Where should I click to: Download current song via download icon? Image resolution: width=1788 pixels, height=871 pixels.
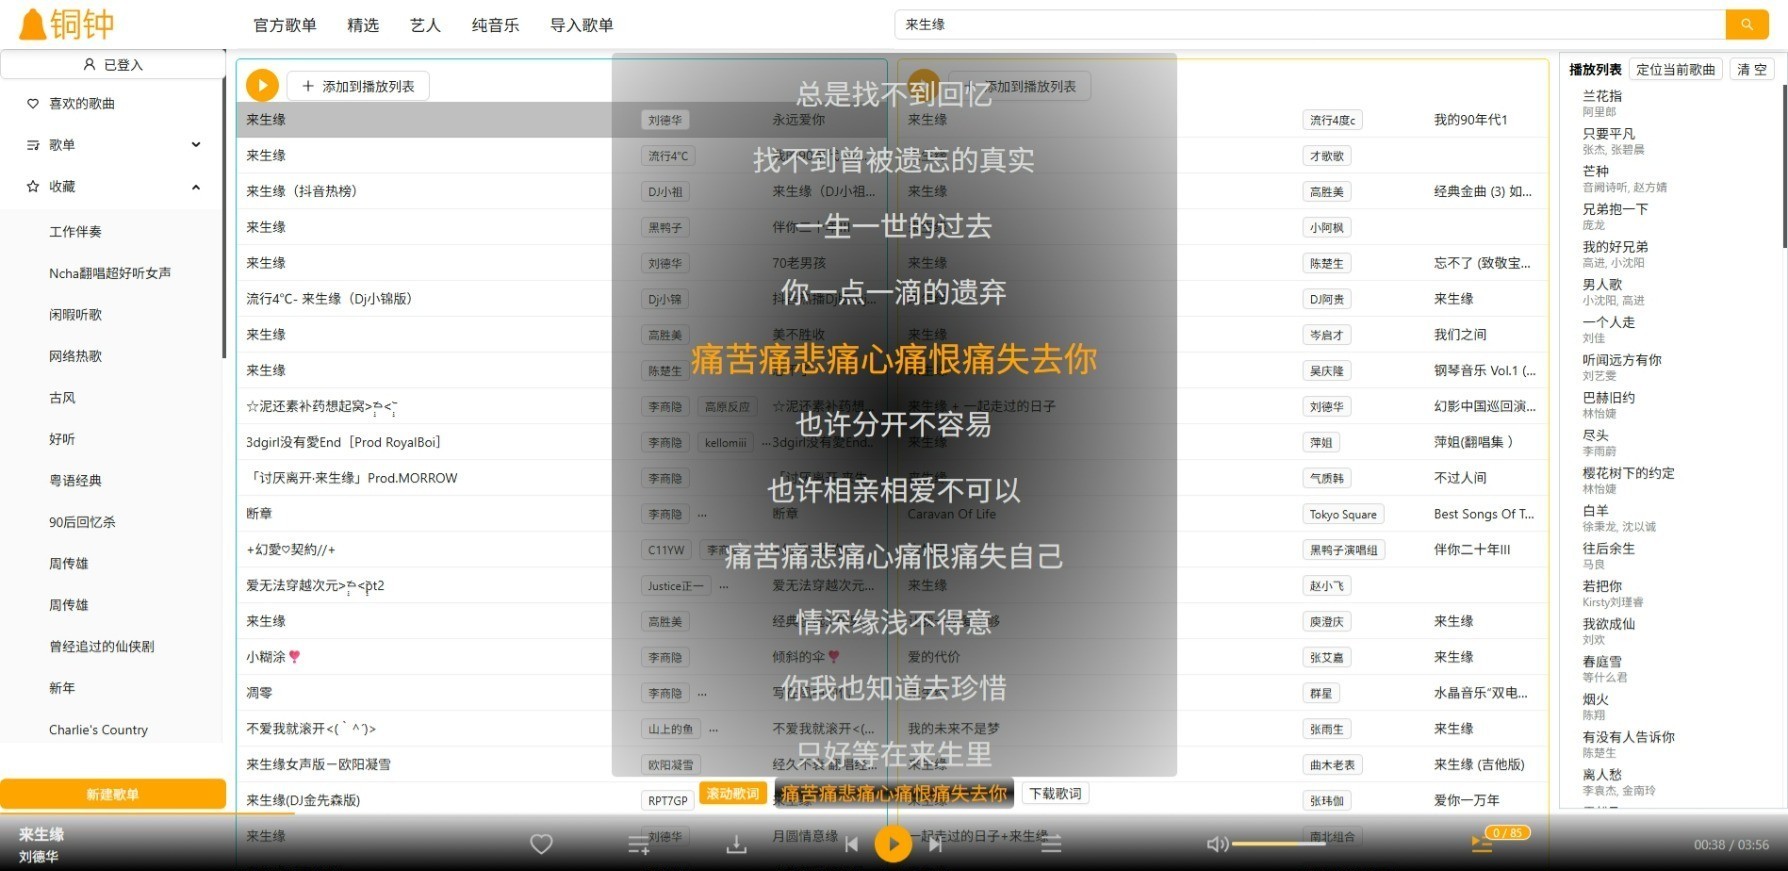[736, 845]
